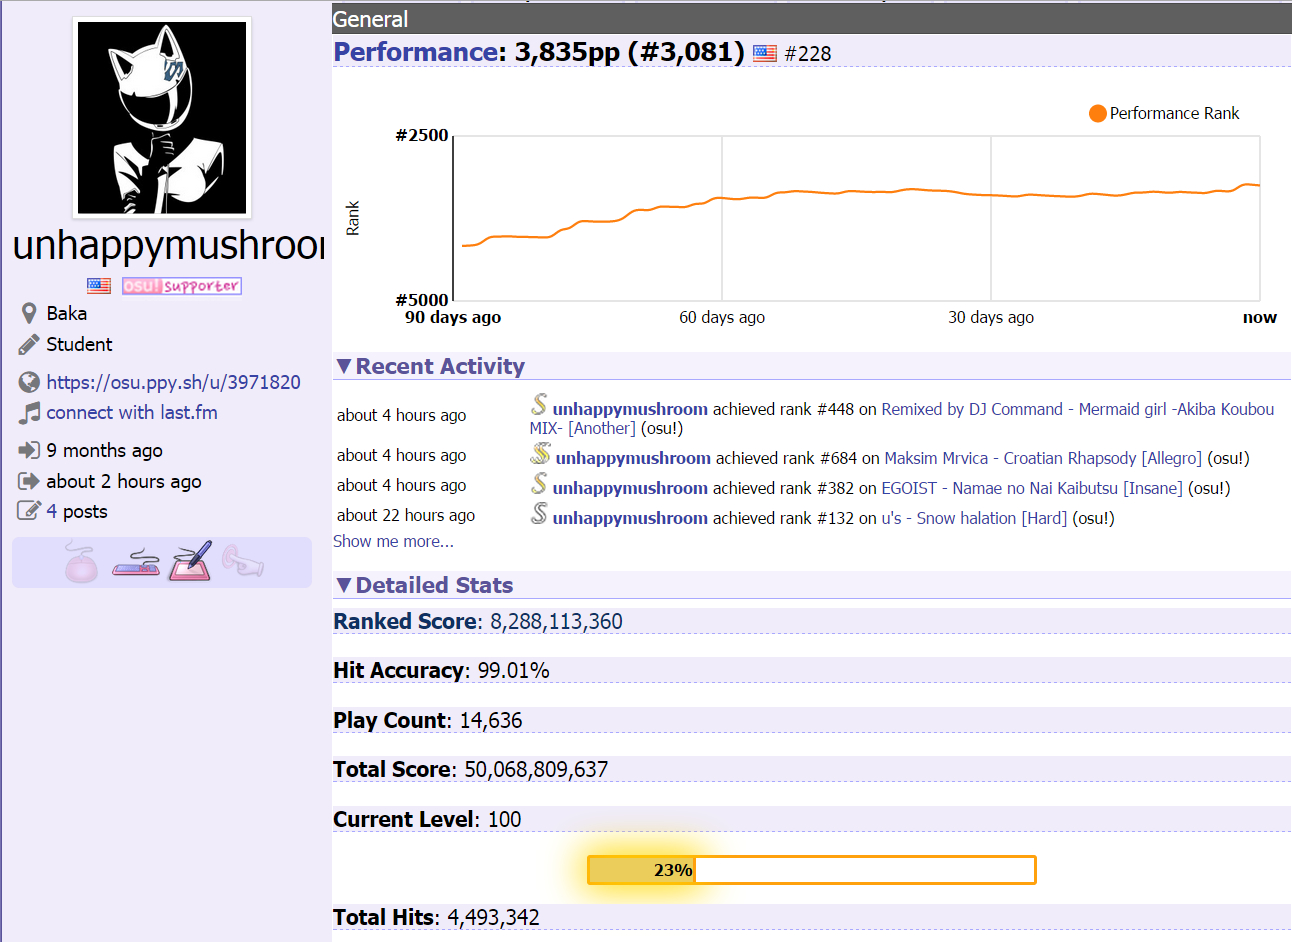Open EGOIST - Namae no Nai Kaibutsu [Insane] beatmap
Viewport: 1292px width, 942px height.
(x=1032, y=488)
